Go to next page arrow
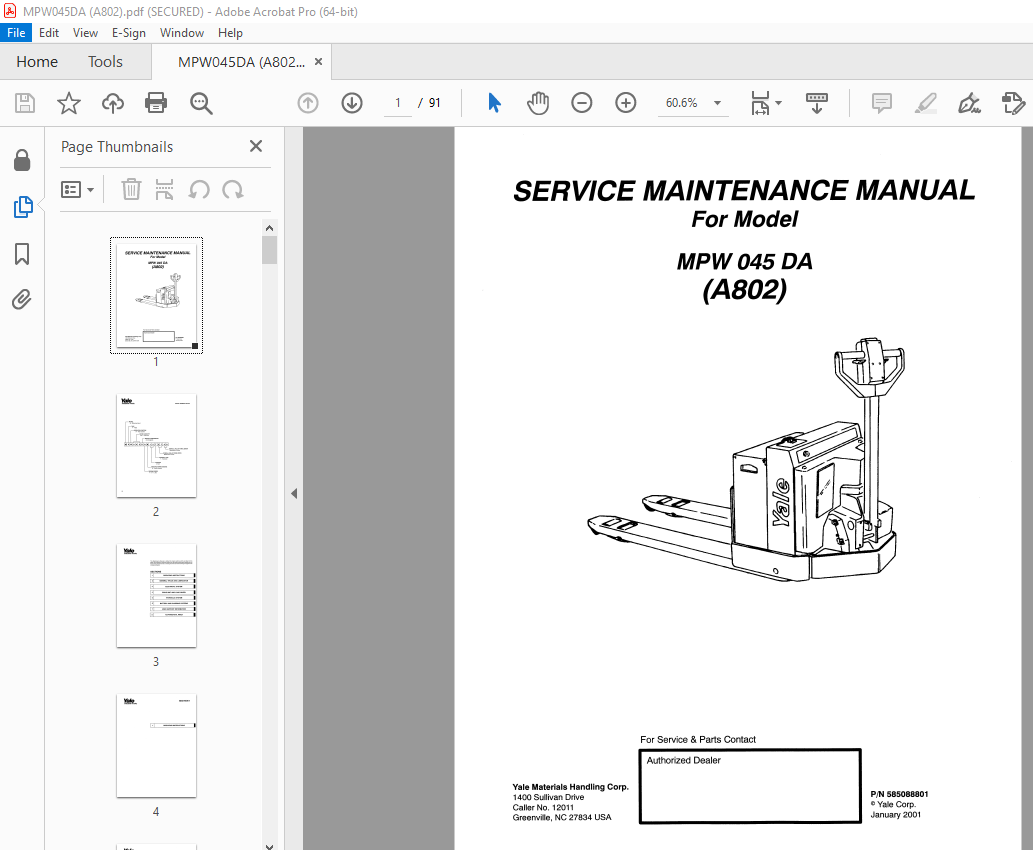This screenshot has height=850, width=1033. pos(352,103)
